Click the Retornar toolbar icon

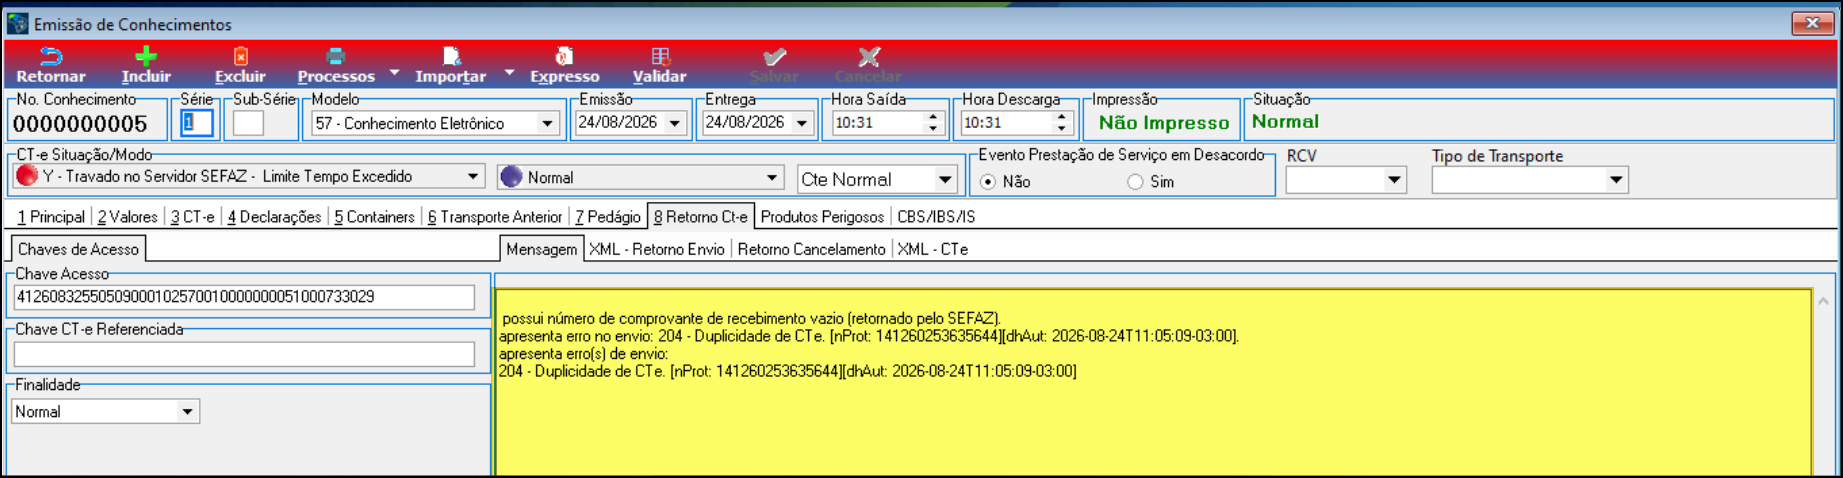tap(51, 57)
